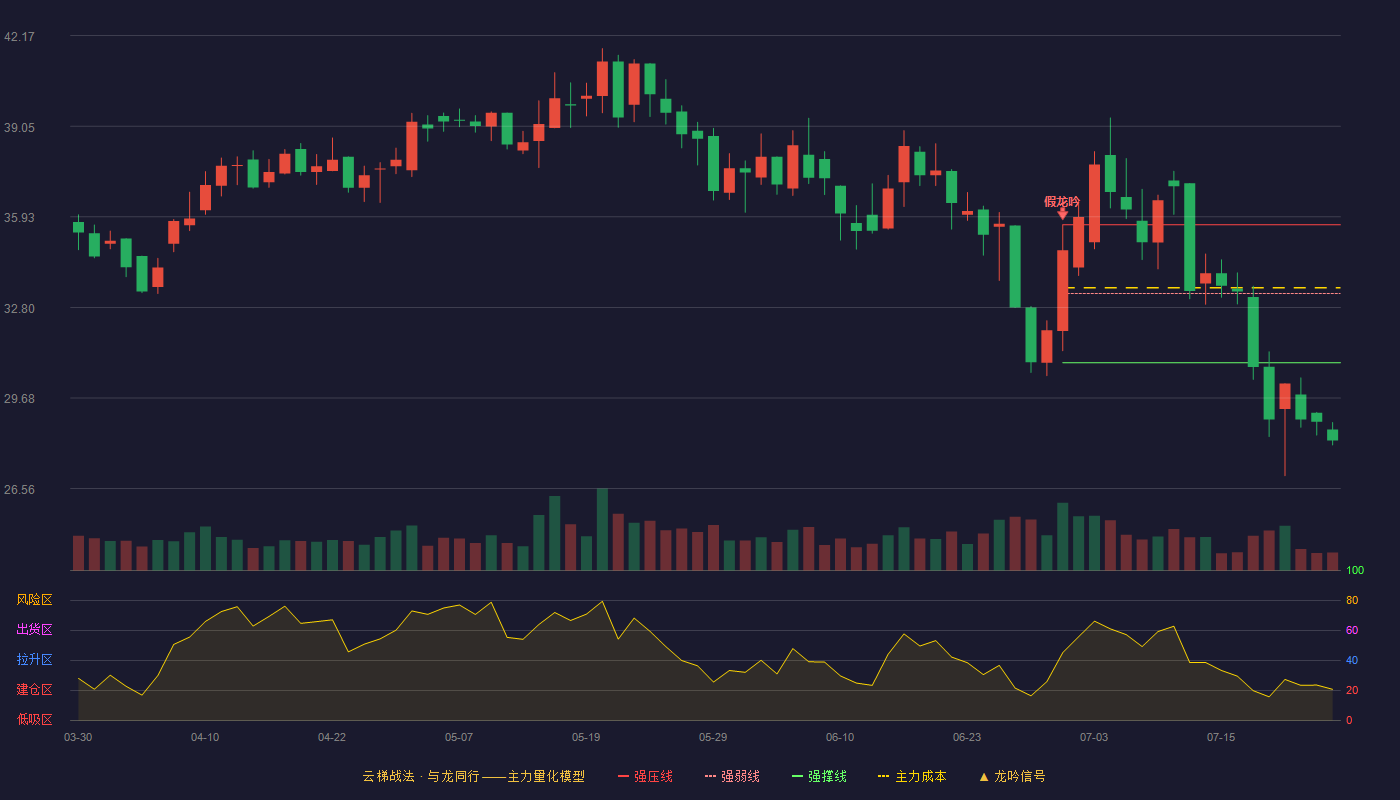Click the 35.93 price axis label

(x=19, y=218)
